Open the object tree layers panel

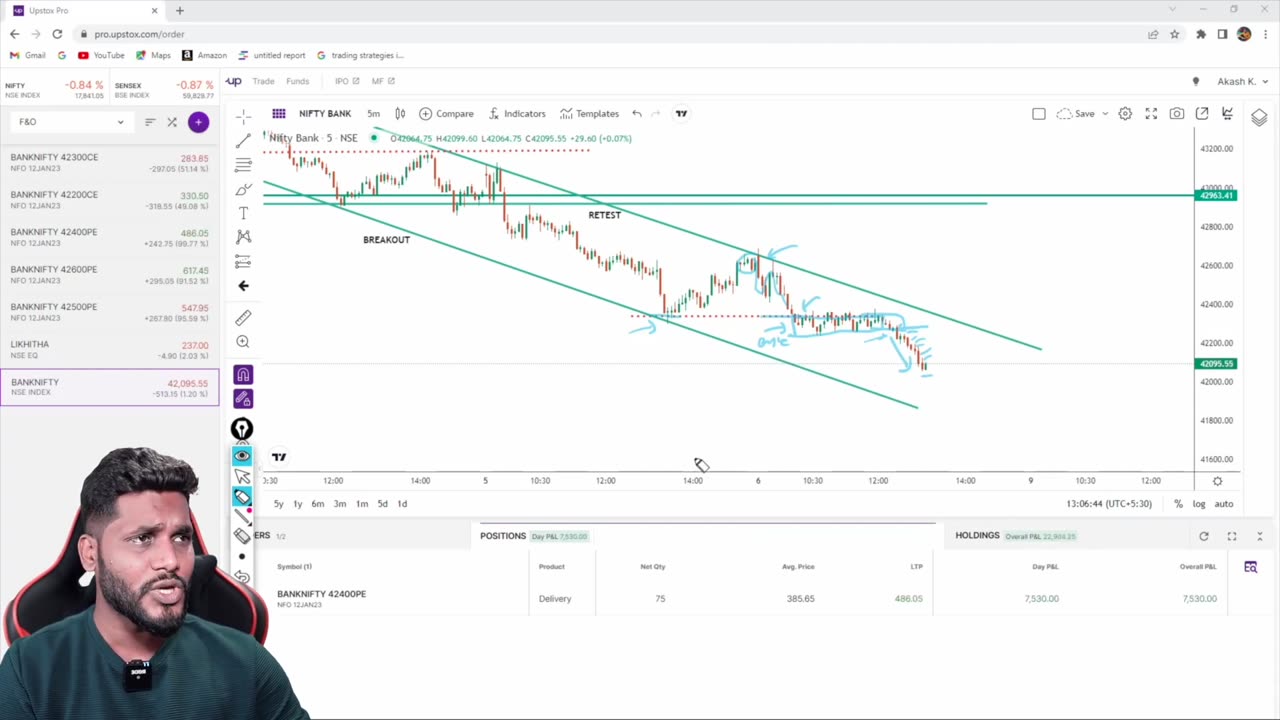(1259, 118)
